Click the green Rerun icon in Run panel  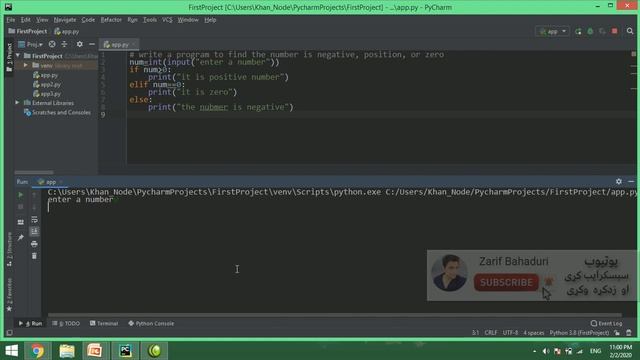pos(20,195)
